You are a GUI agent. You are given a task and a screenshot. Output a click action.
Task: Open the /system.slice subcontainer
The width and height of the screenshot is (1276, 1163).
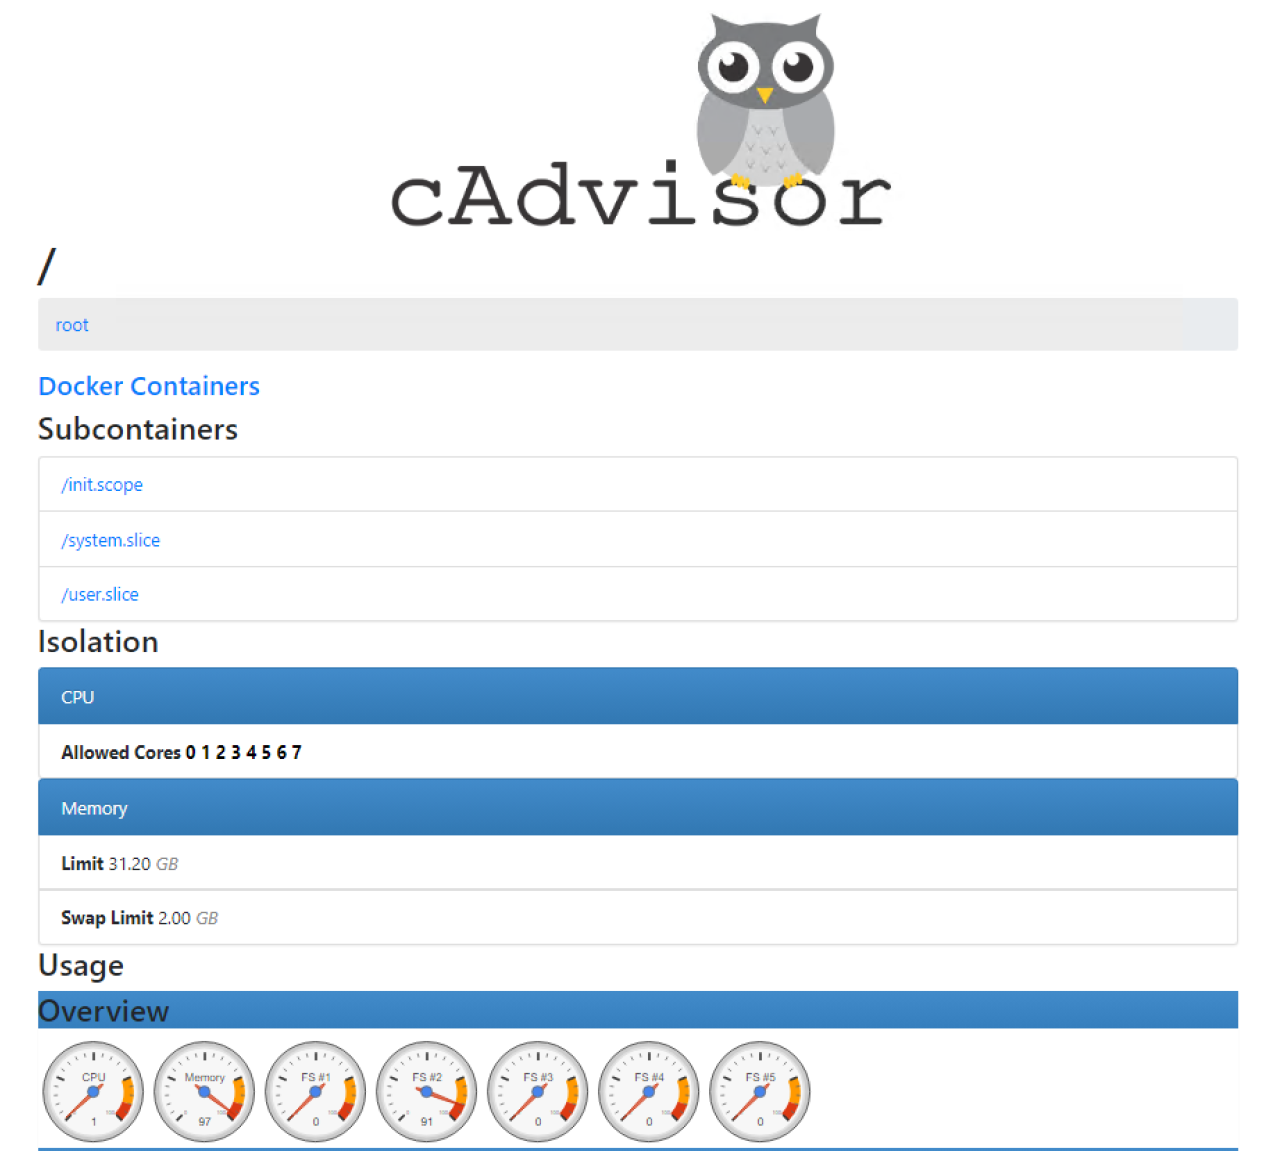pyautogui.click(x=111, y=540)
